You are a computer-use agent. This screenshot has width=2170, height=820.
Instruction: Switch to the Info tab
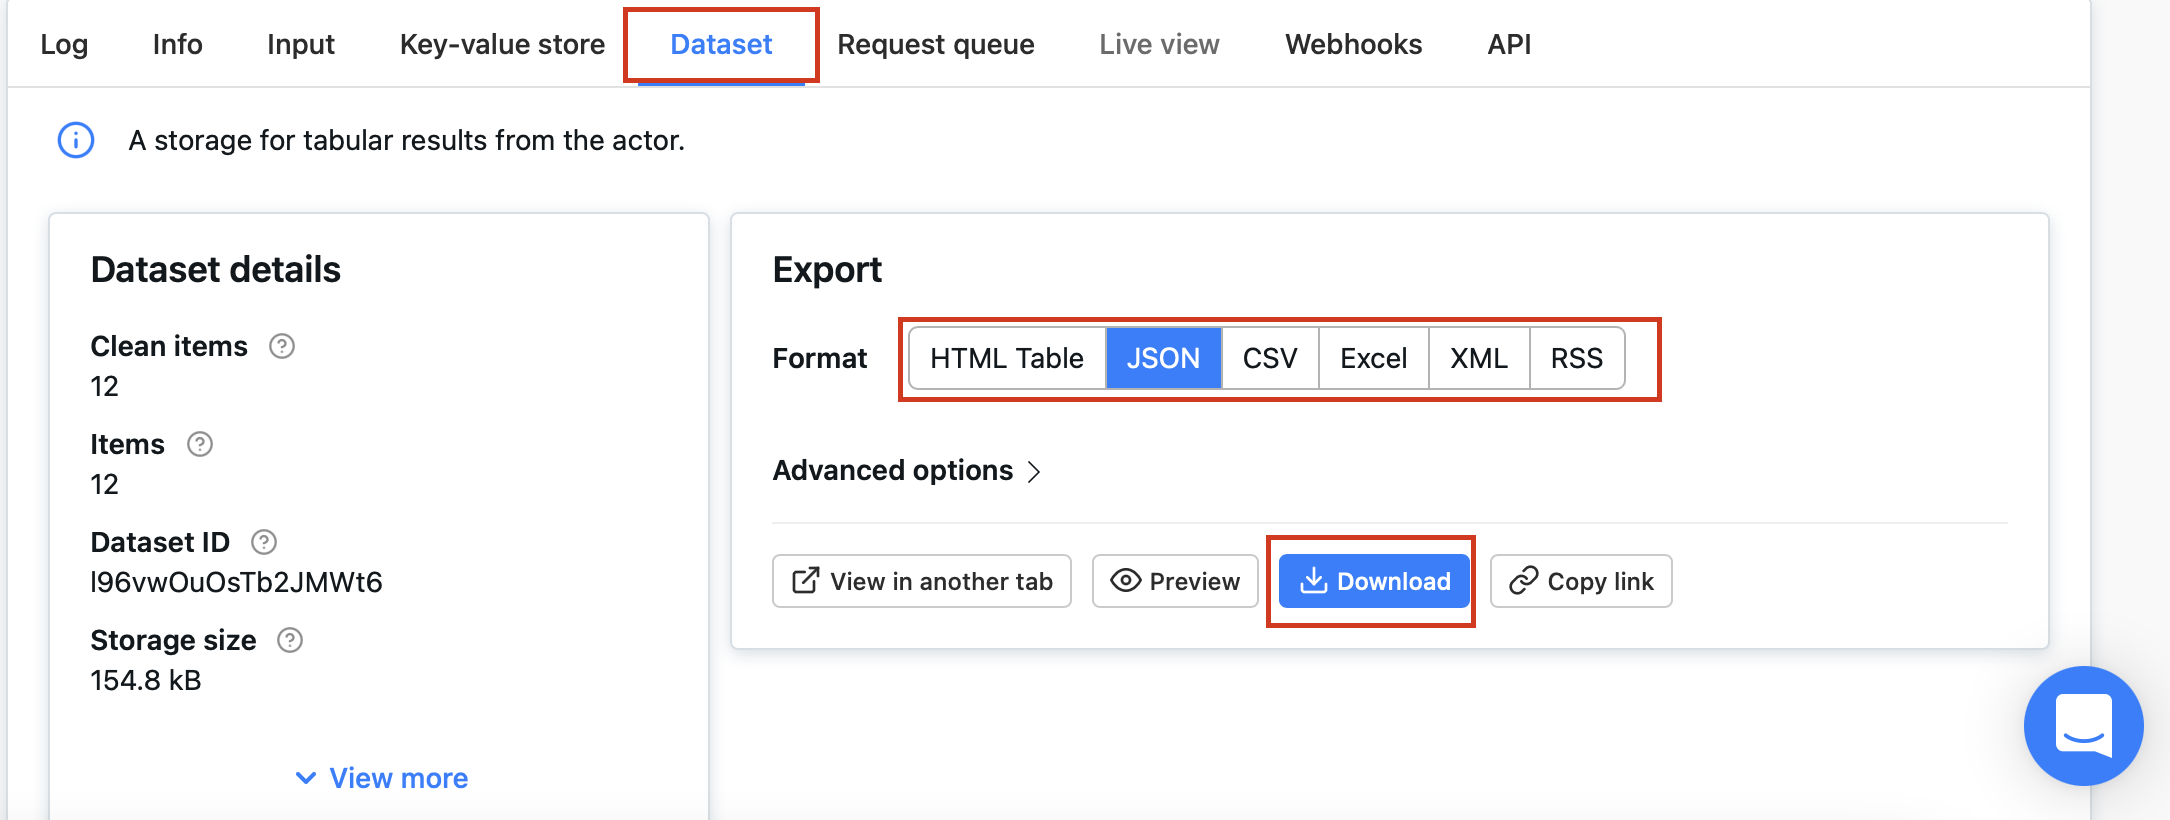(x=177, y=44)
